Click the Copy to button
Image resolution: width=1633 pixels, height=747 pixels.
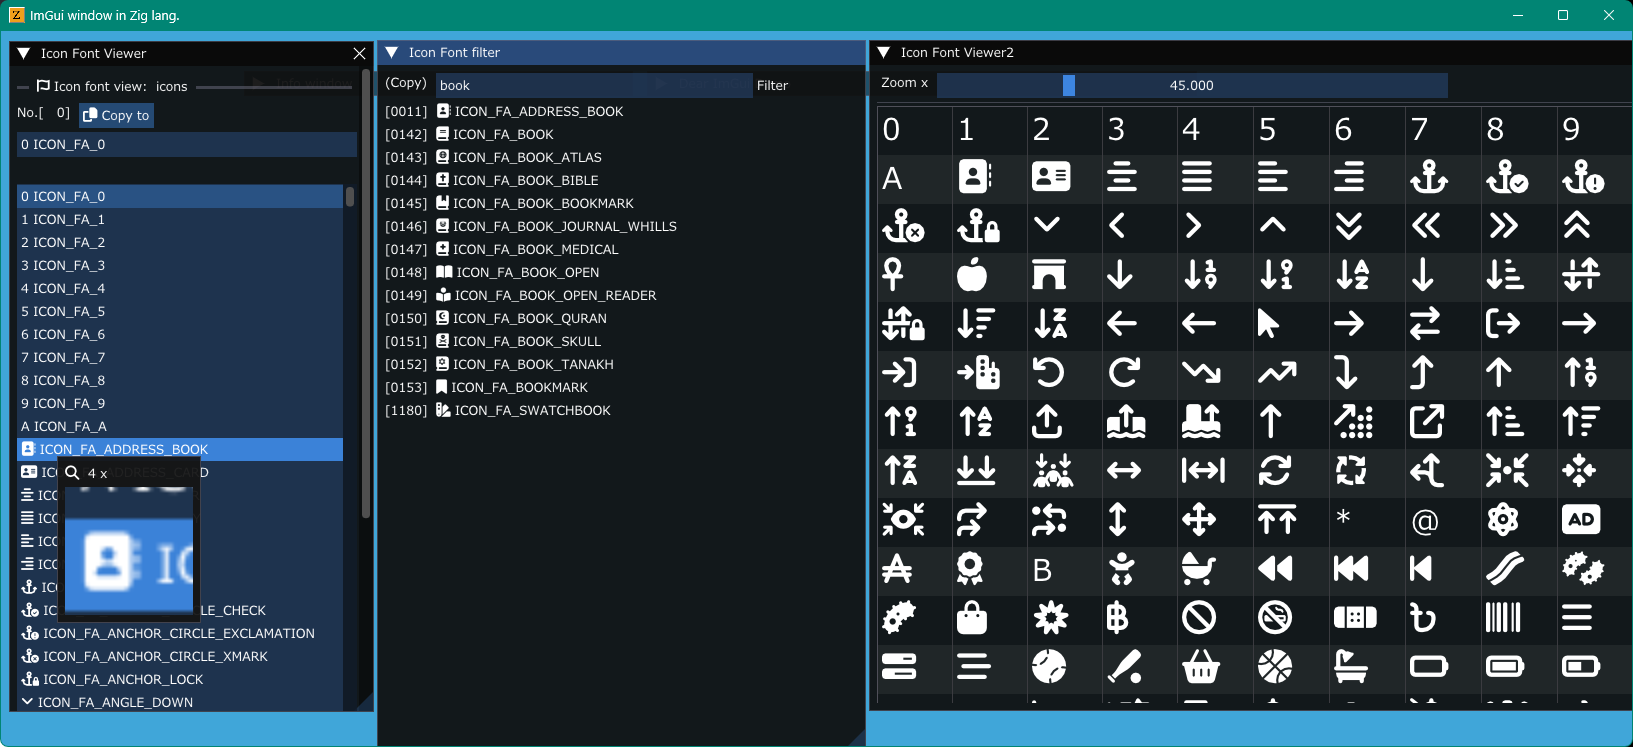click(116, 115)
